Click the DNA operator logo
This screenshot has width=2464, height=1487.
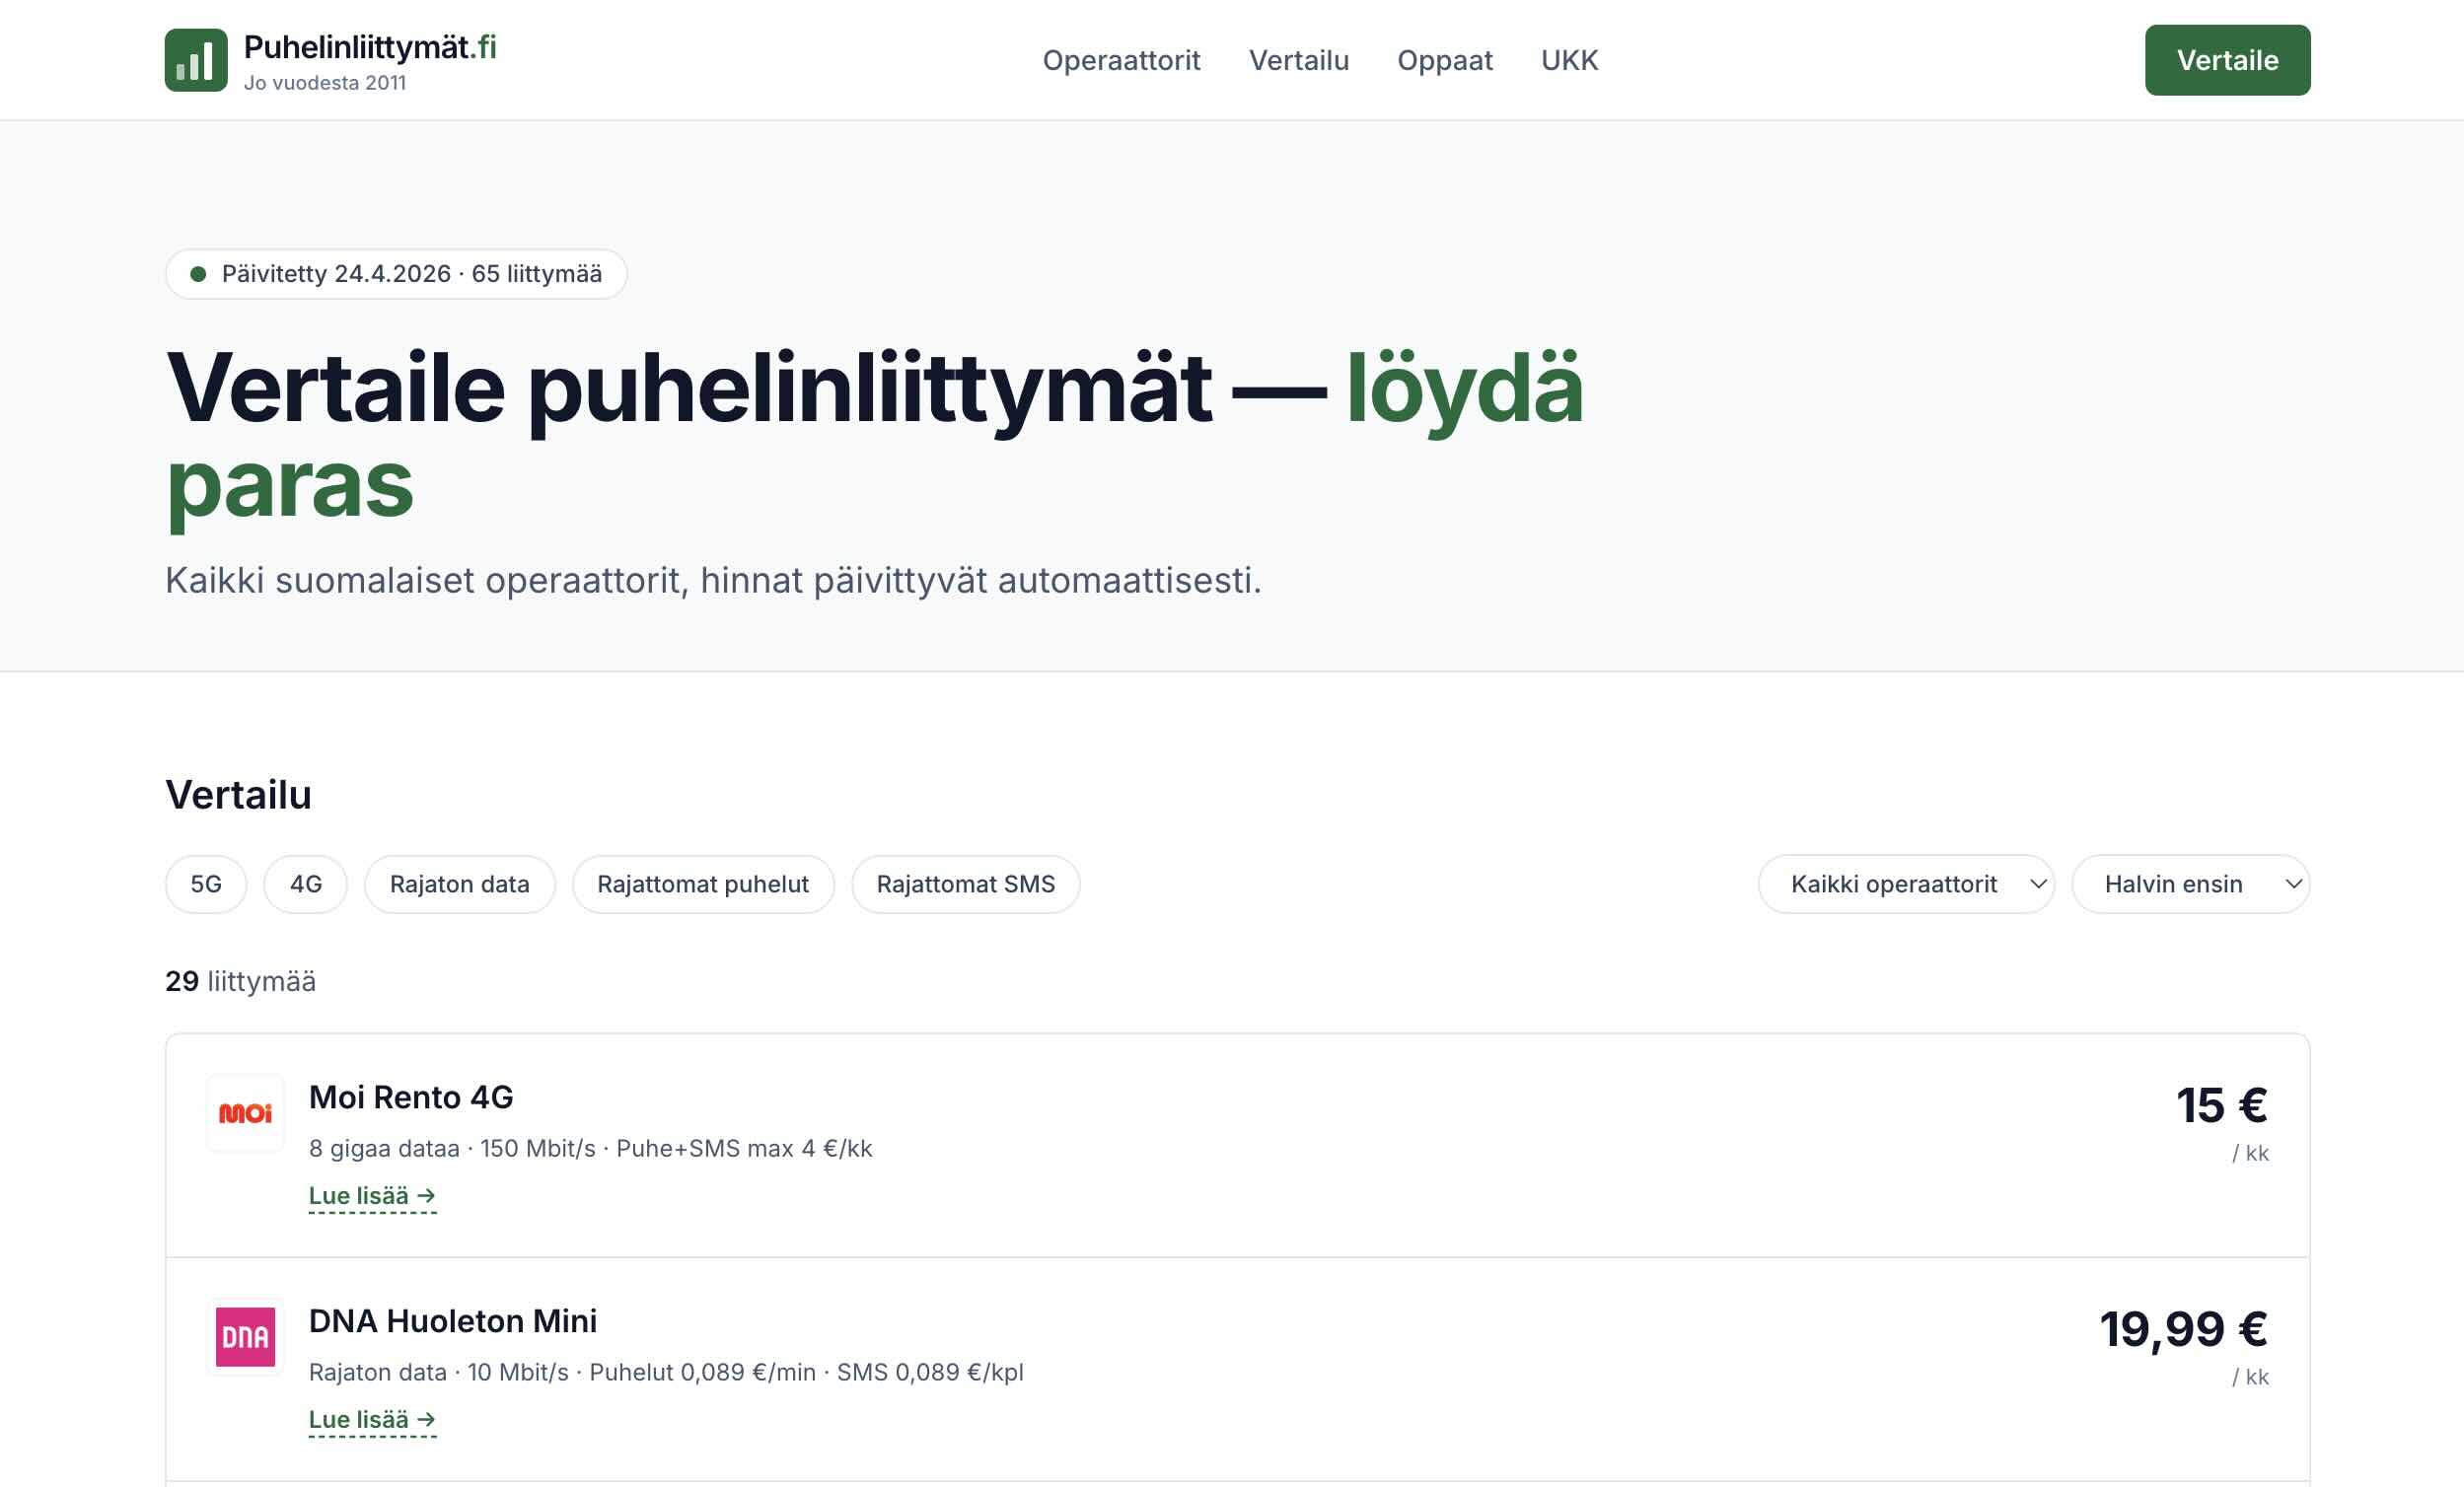246,1337
